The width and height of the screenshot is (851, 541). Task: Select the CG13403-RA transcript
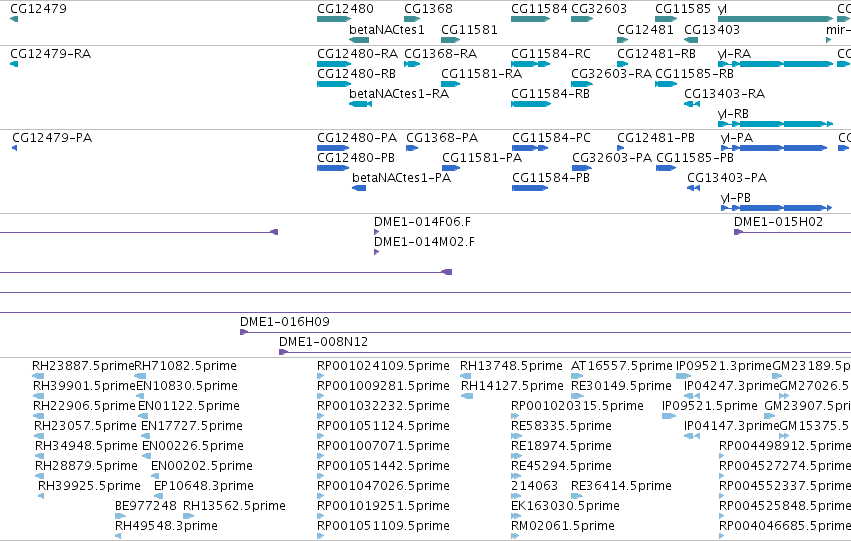pos(691,104)
